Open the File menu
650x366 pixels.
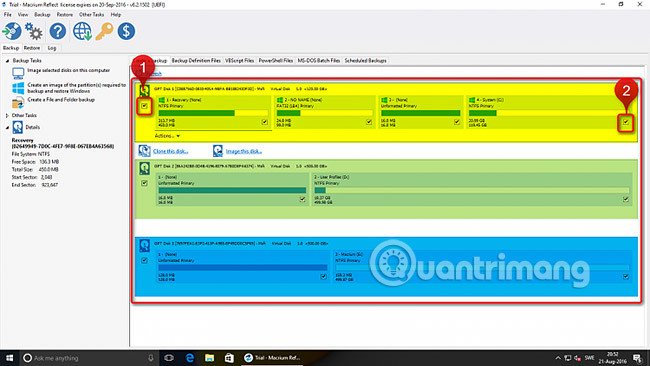tap(7, 15)
